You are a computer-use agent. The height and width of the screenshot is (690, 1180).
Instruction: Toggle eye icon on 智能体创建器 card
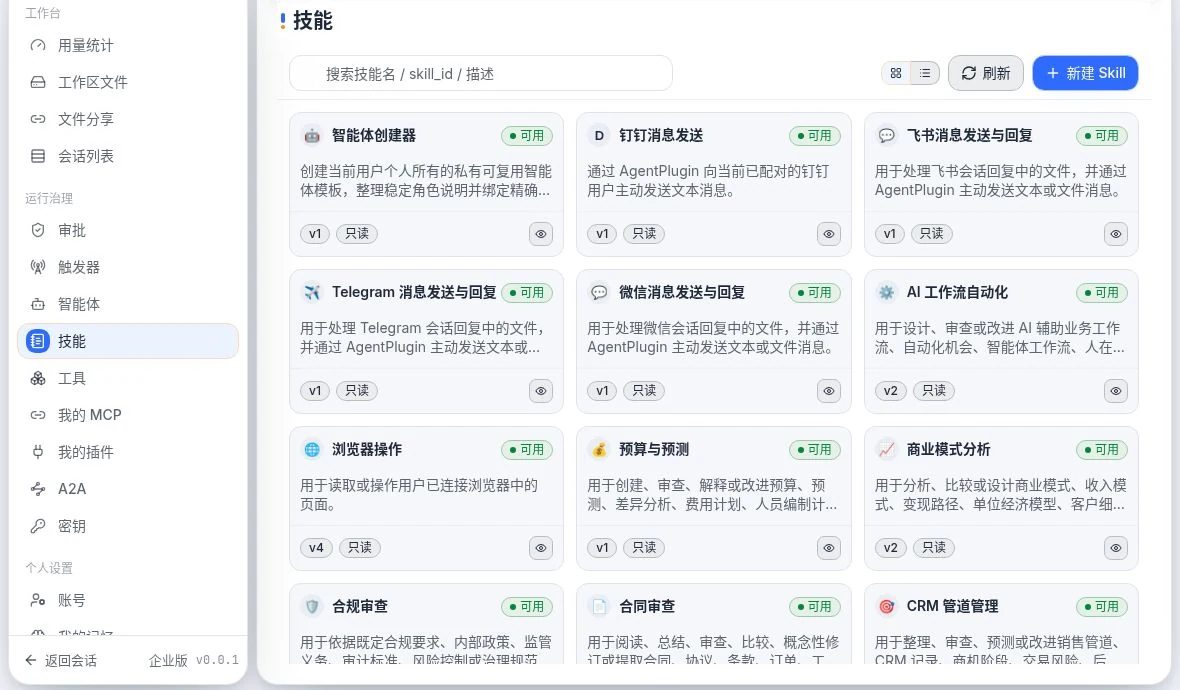[x=541, y=234]
